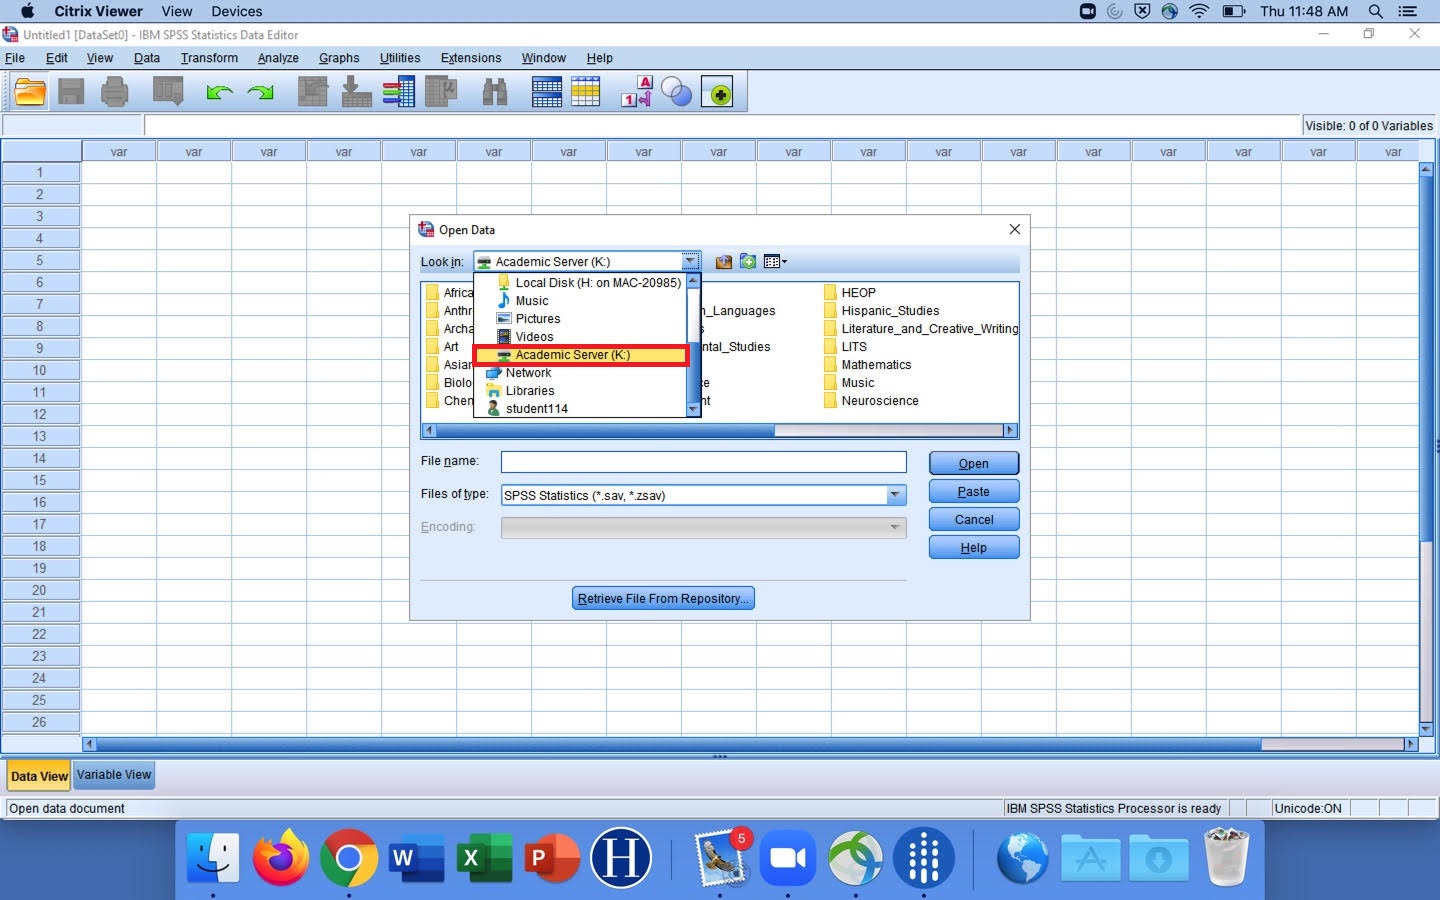The image size is (1440, 900).
Task: Open the Extensions menu
Action: [x=471, y=58]
